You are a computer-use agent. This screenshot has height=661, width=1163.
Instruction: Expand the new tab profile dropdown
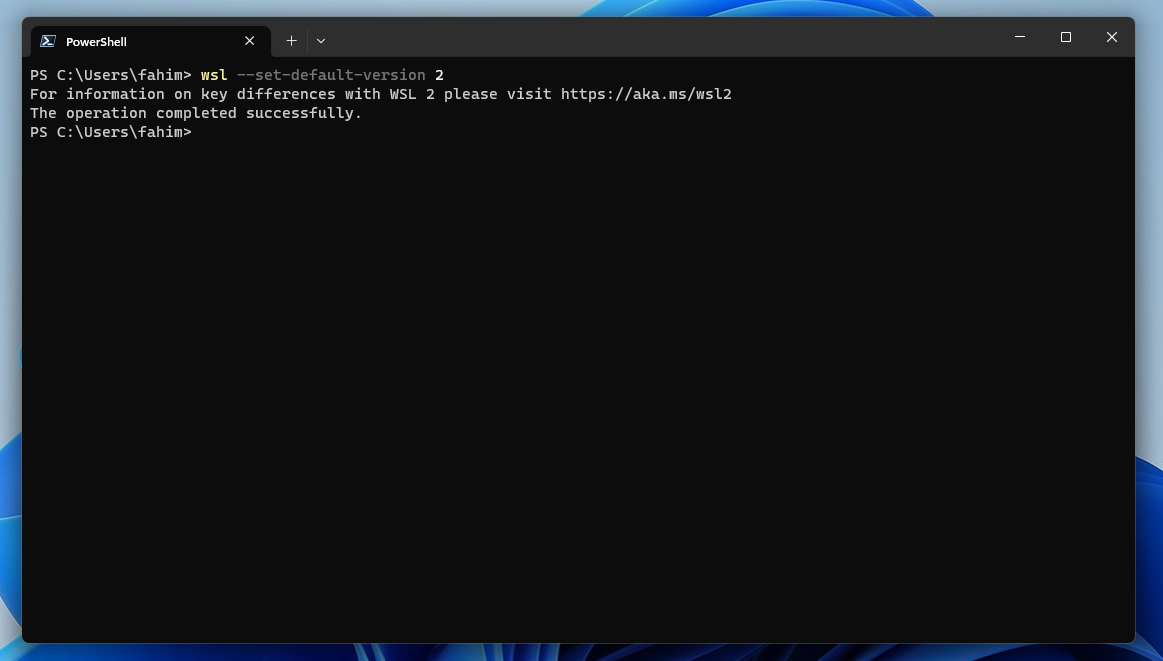click(321, 41)
